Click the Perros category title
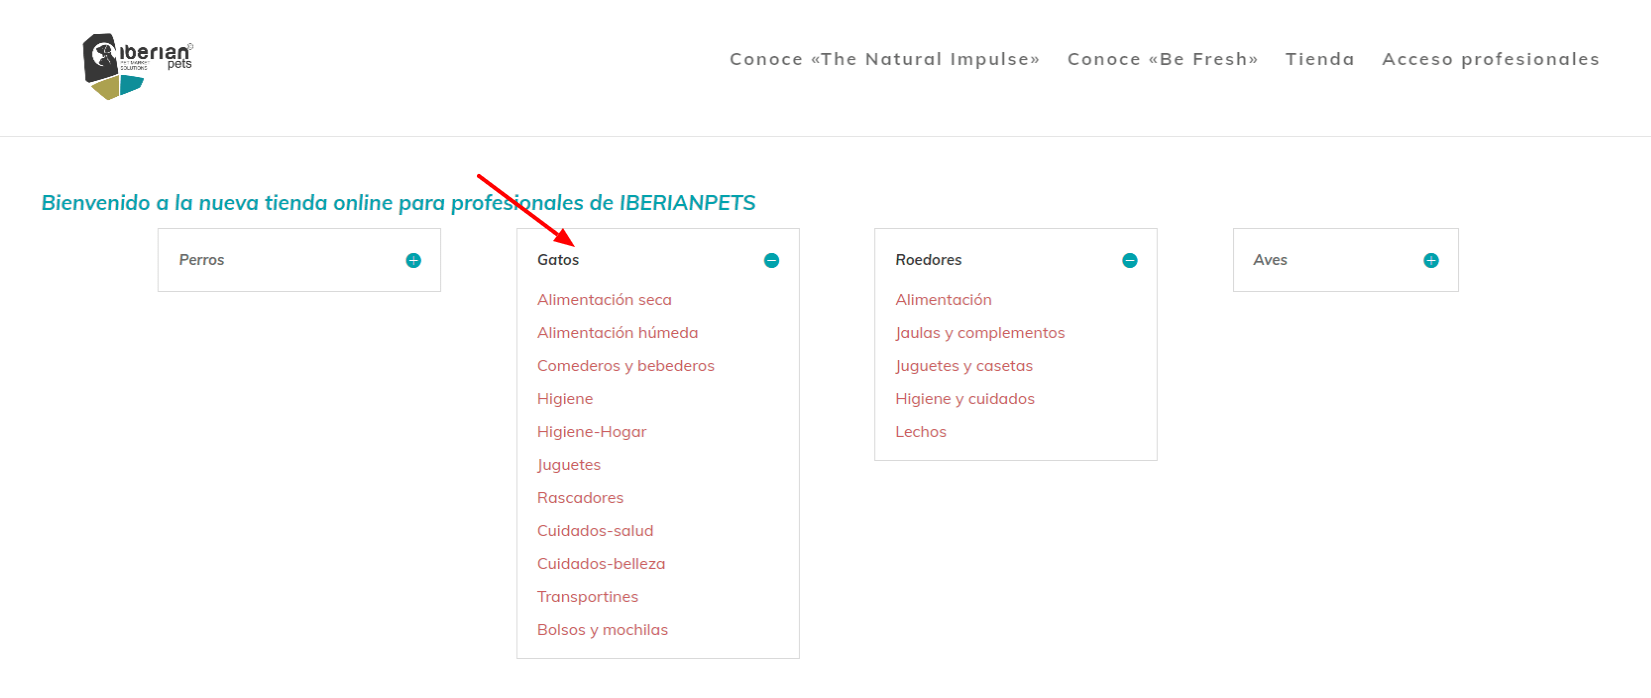Viewport: 1651px width, 698px height. [x=201, y=260]
